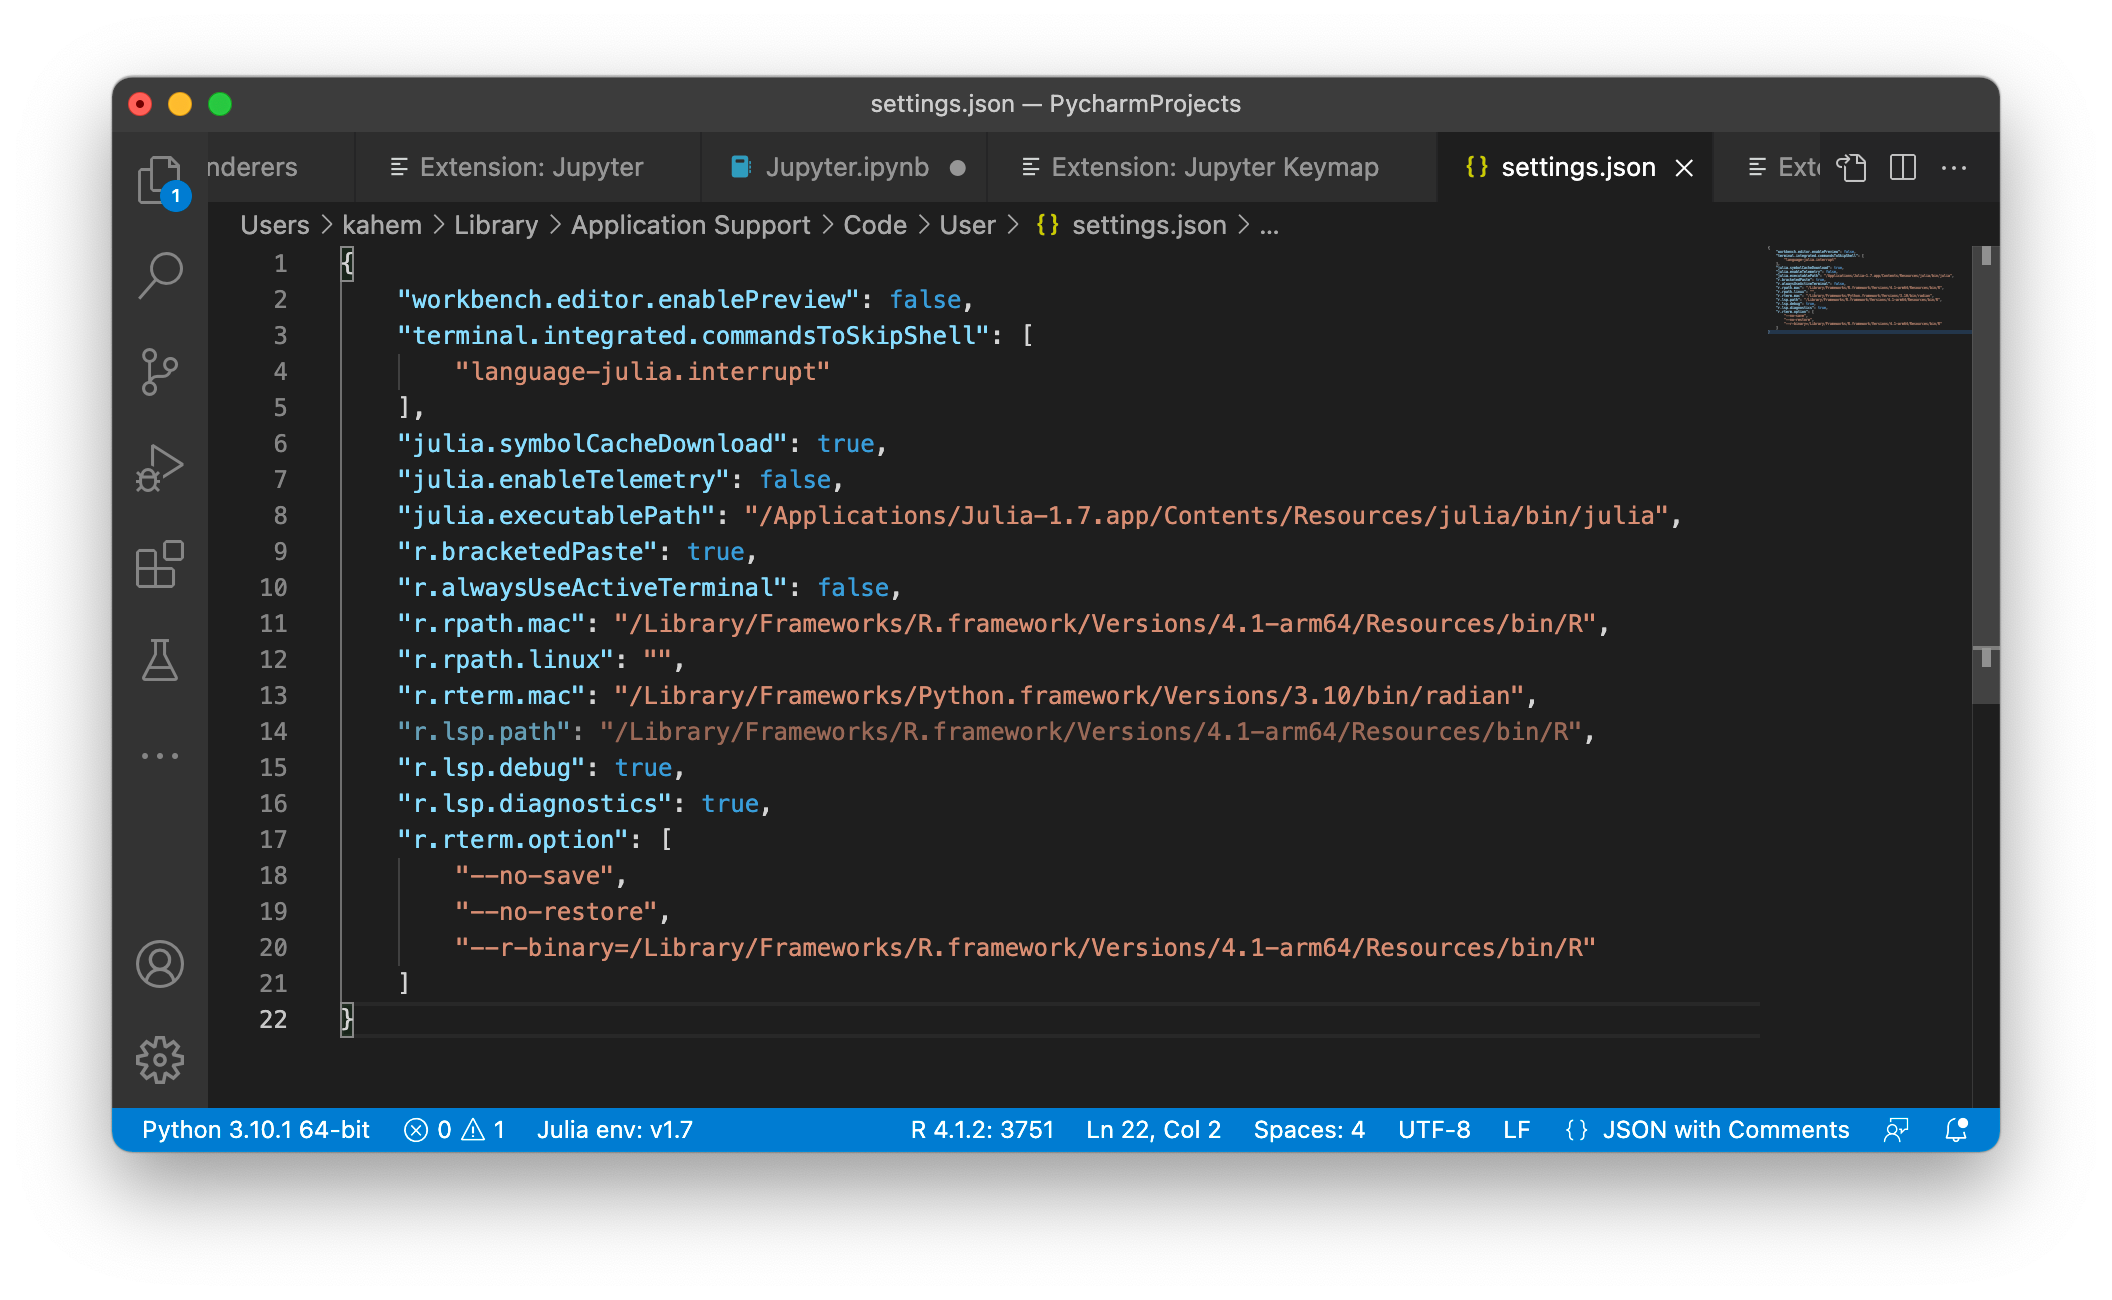Click the JSON with Comments language mode
Image resolution: width=2112 pixels, height=1300 pixels.
point(1725,1130)
